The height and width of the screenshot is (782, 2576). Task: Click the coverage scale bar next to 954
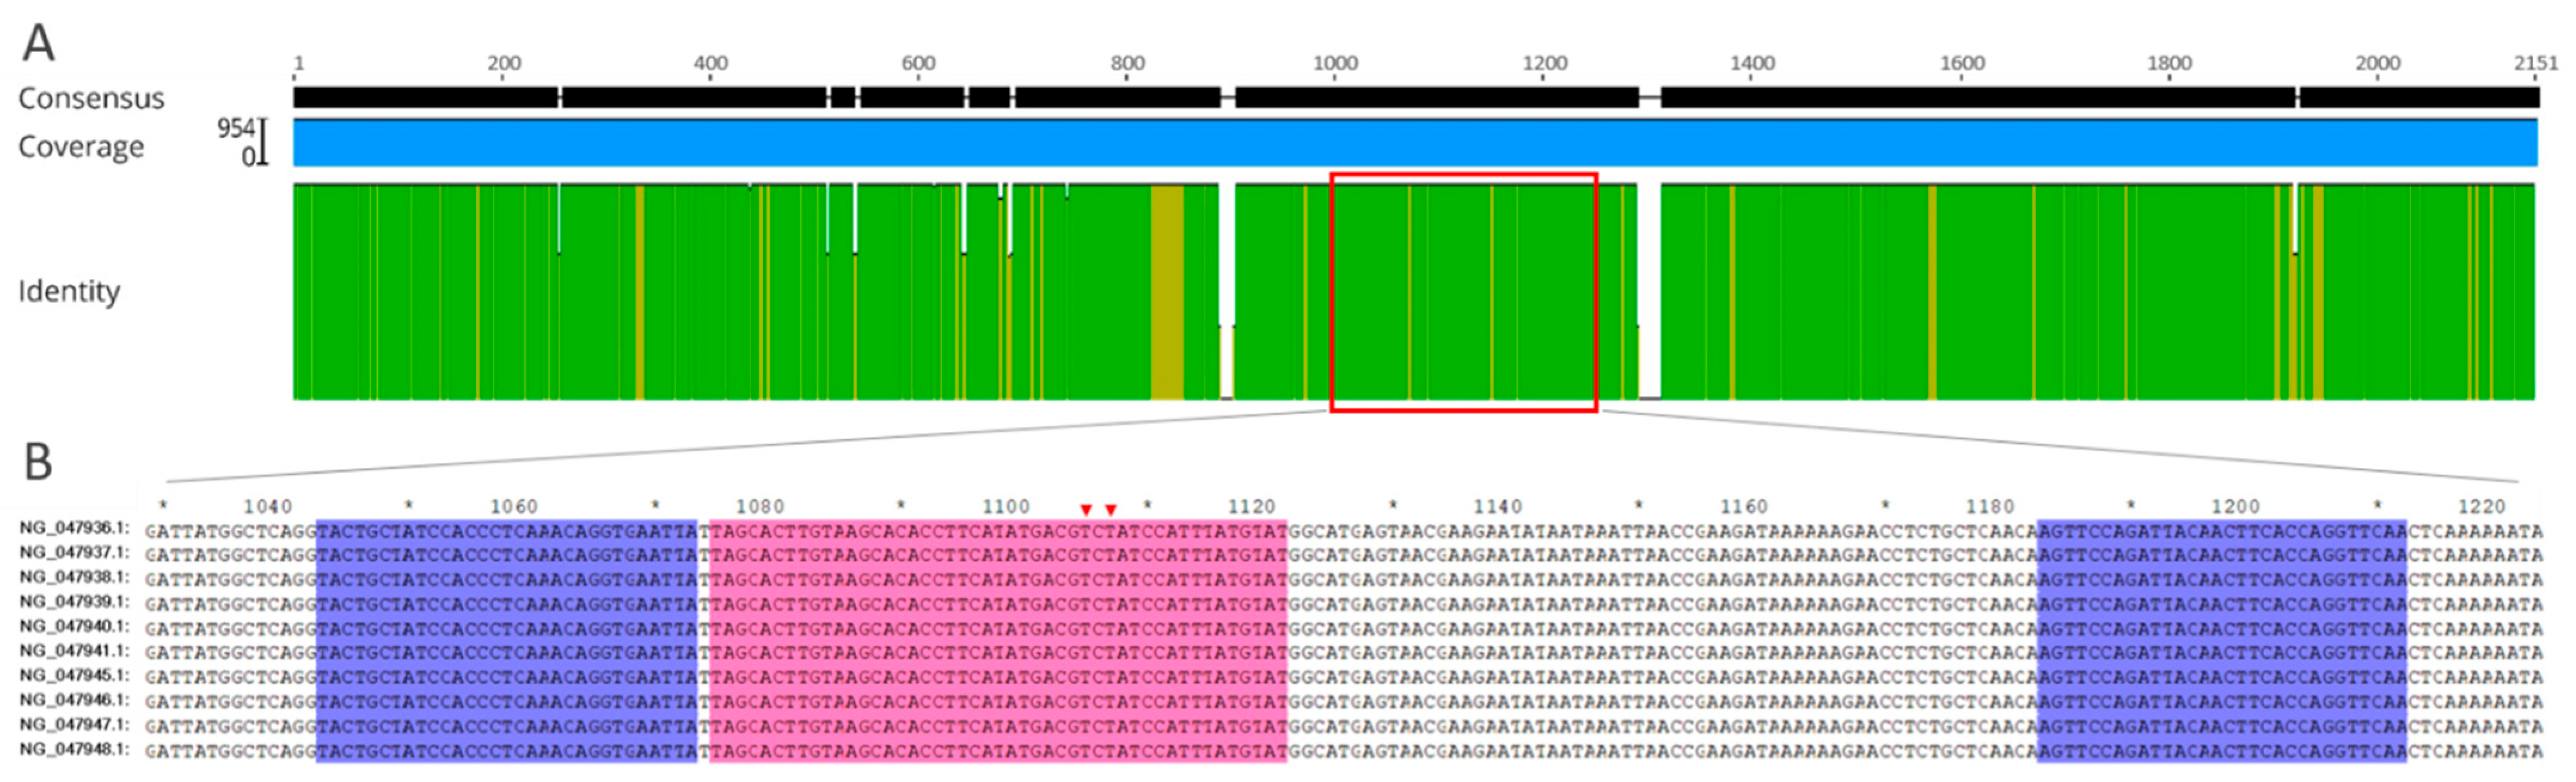pyautogui.click(x=263, y=141)
